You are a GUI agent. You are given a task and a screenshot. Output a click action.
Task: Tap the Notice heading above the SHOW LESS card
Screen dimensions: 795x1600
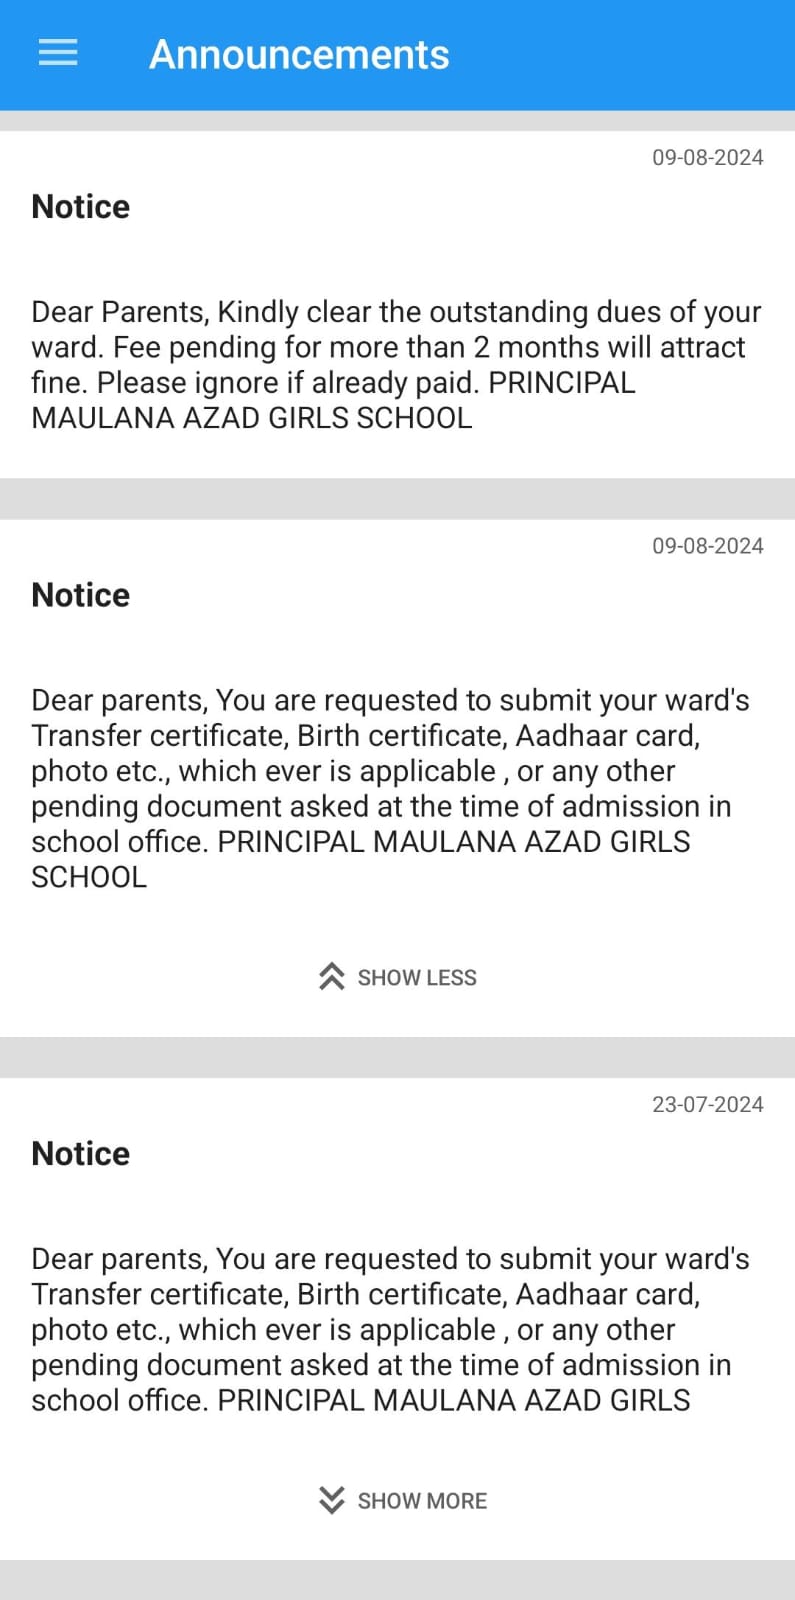point(81,595)
